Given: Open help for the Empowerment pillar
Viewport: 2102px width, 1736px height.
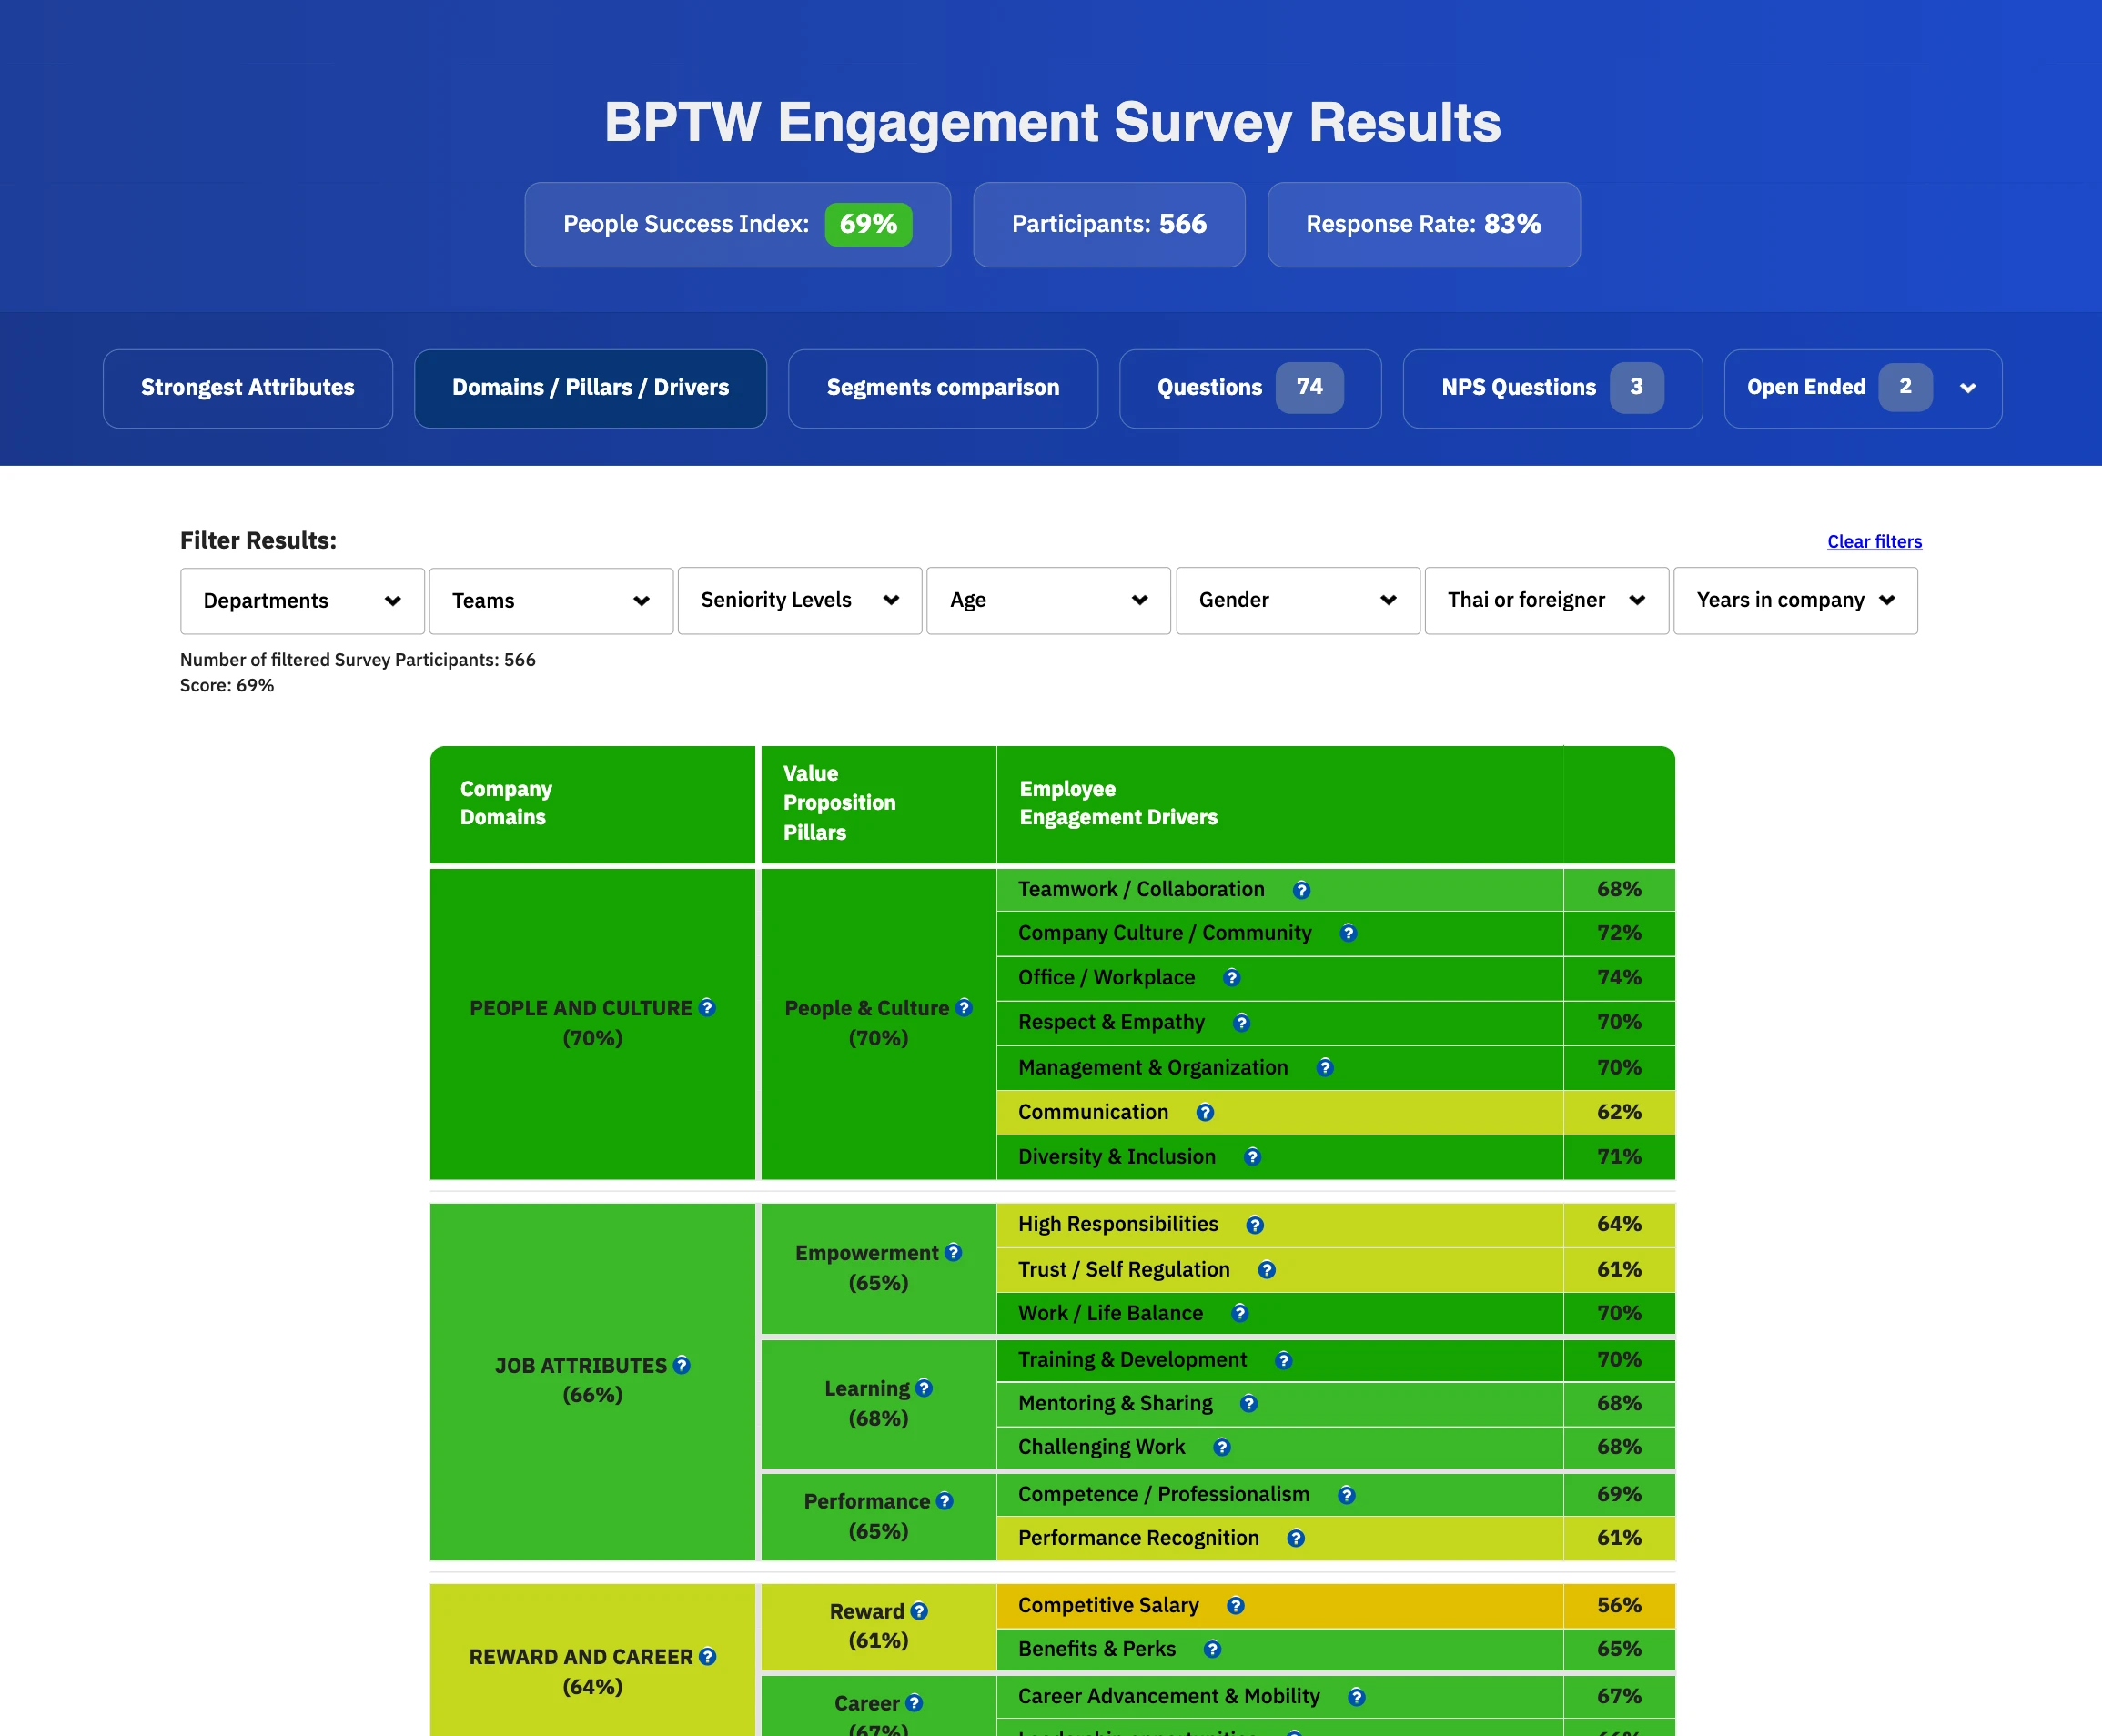Looking at the screenshot, I should pos(954,1252).
